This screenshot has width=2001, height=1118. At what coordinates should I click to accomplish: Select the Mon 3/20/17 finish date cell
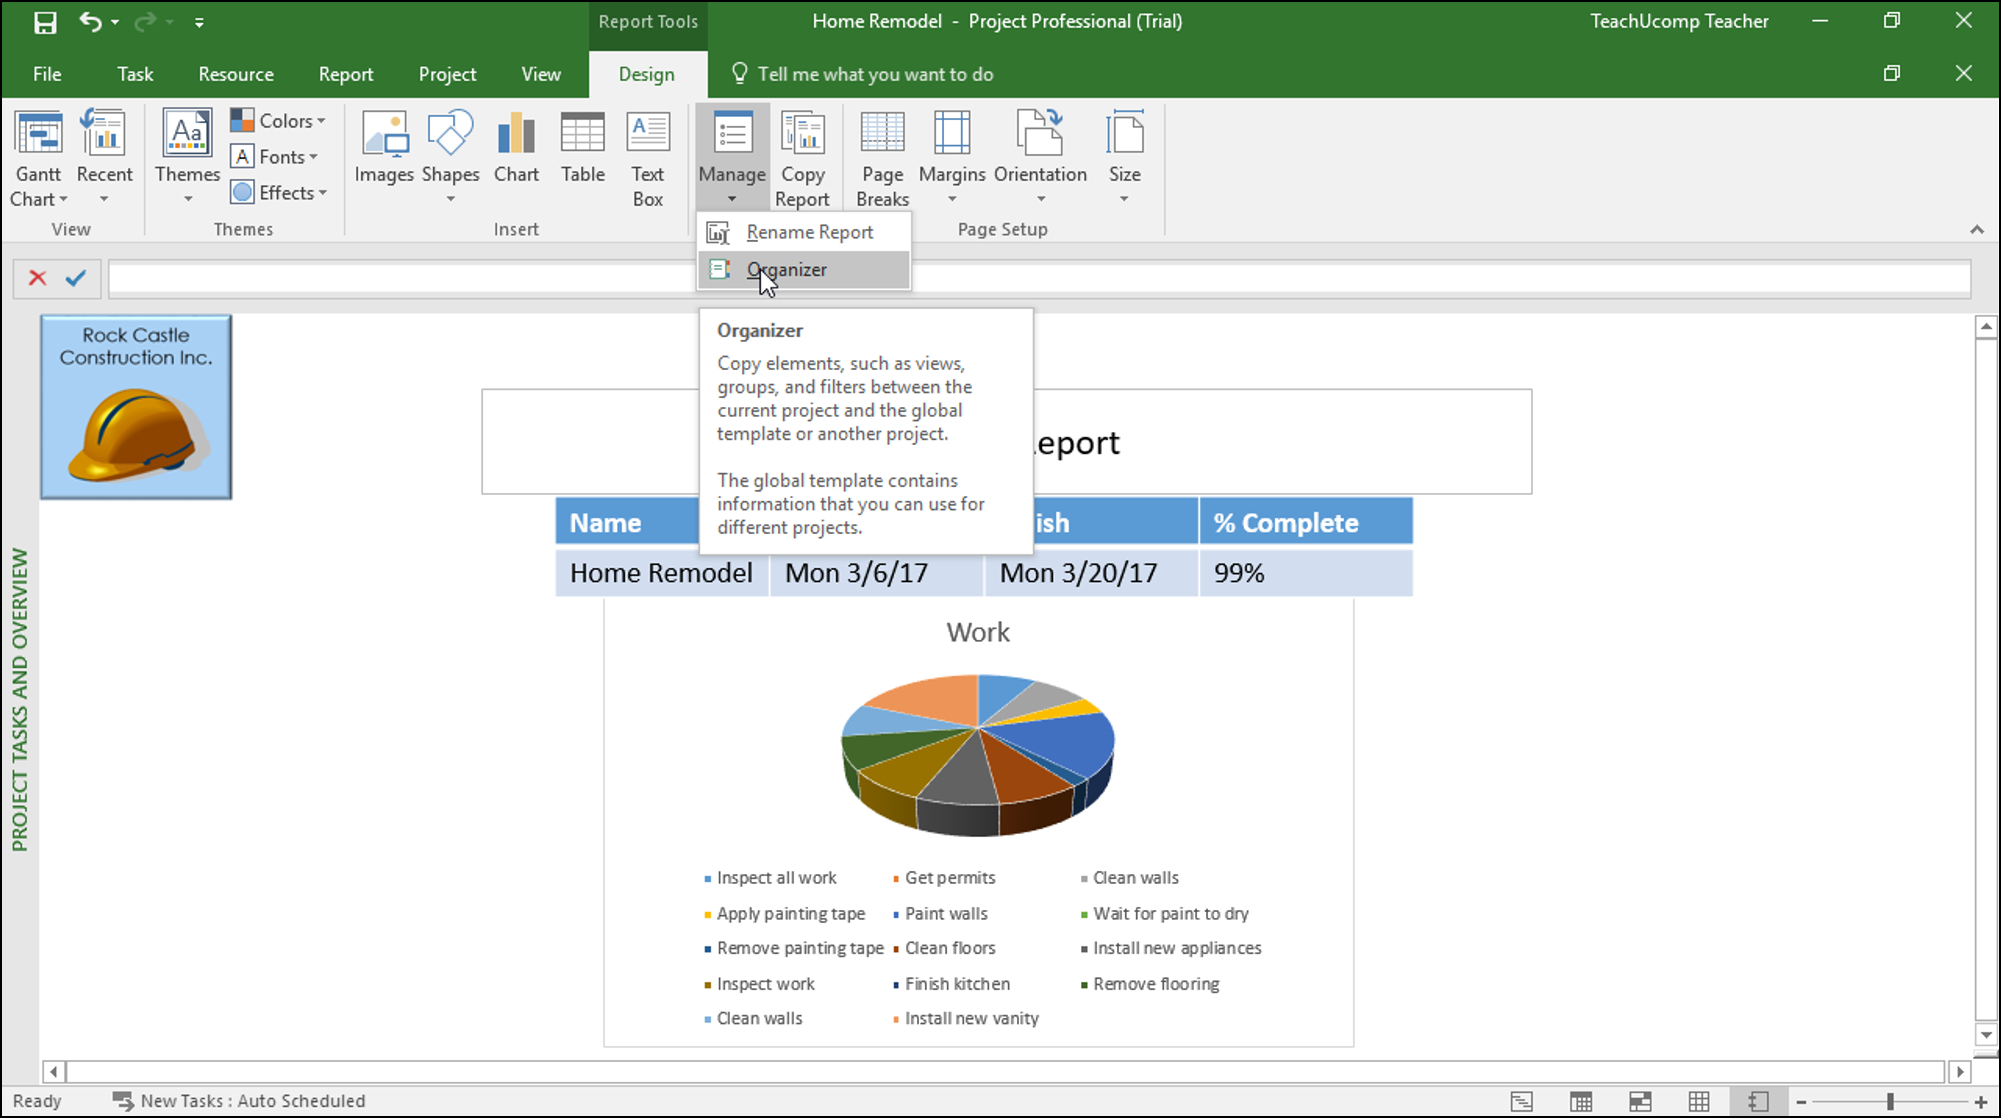pos(1092,573)
